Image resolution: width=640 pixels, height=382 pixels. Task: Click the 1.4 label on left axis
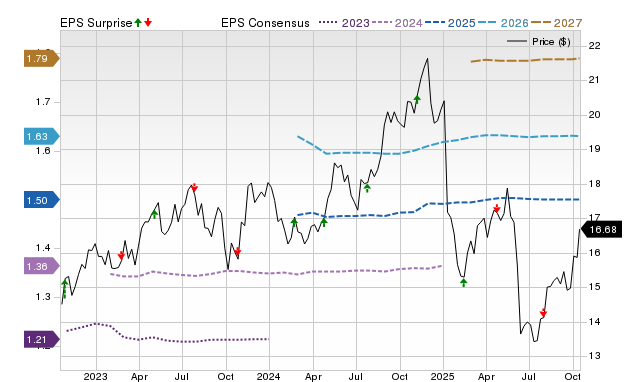point(43,248)
